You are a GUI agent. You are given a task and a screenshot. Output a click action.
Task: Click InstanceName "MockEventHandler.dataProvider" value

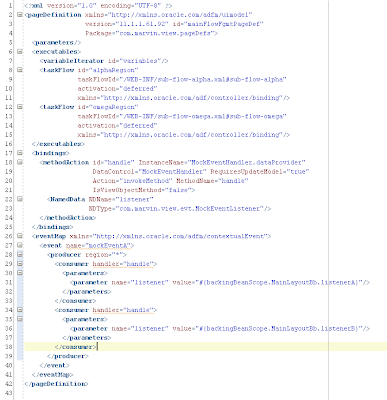coord(247,163)
